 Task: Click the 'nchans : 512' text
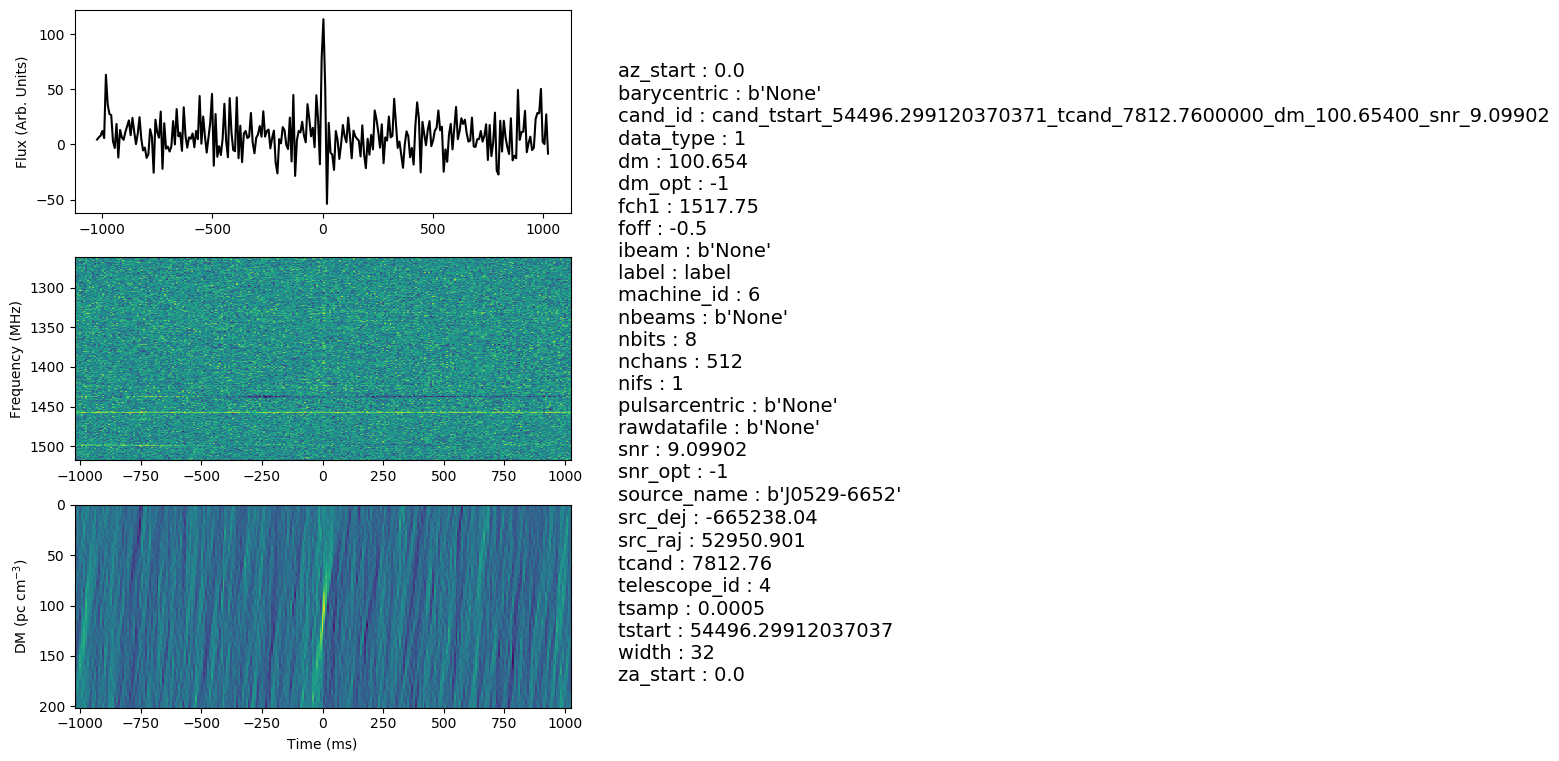pyautogui.click(x=680, y=361)
